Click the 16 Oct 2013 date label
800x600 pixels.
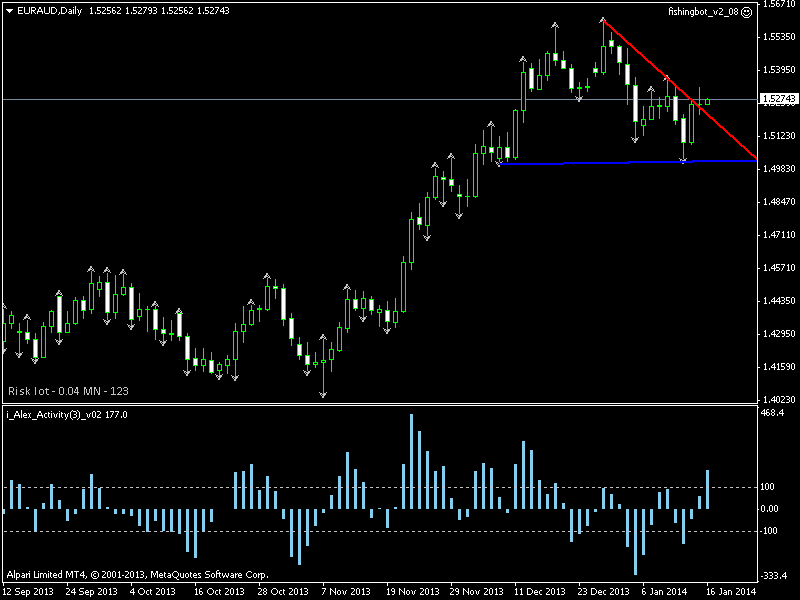pos(219,592)
